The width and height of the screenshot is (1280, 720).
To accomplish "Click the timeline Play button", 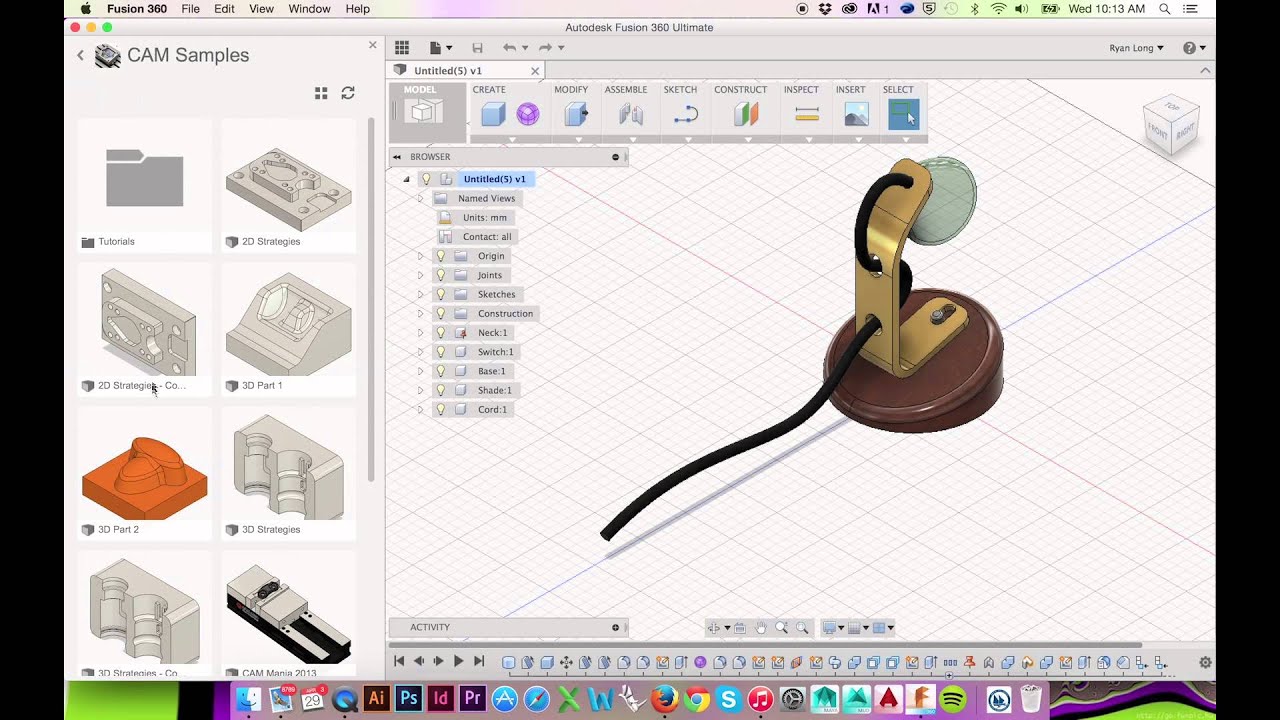I will tap(458, 661).
